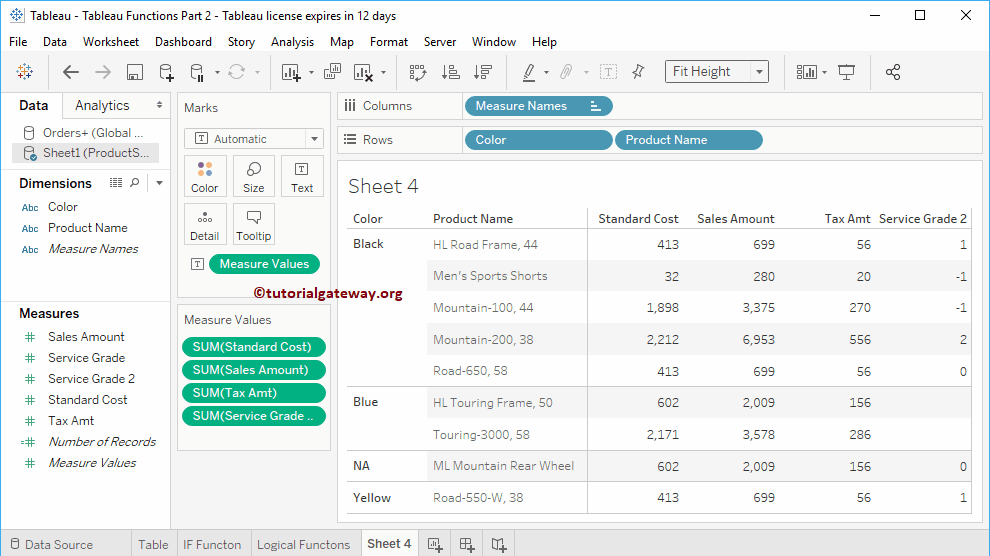This screenshot has width=990, height=556.
Task: Click the Sales Amount column header
Action: (x=736, y=219)
